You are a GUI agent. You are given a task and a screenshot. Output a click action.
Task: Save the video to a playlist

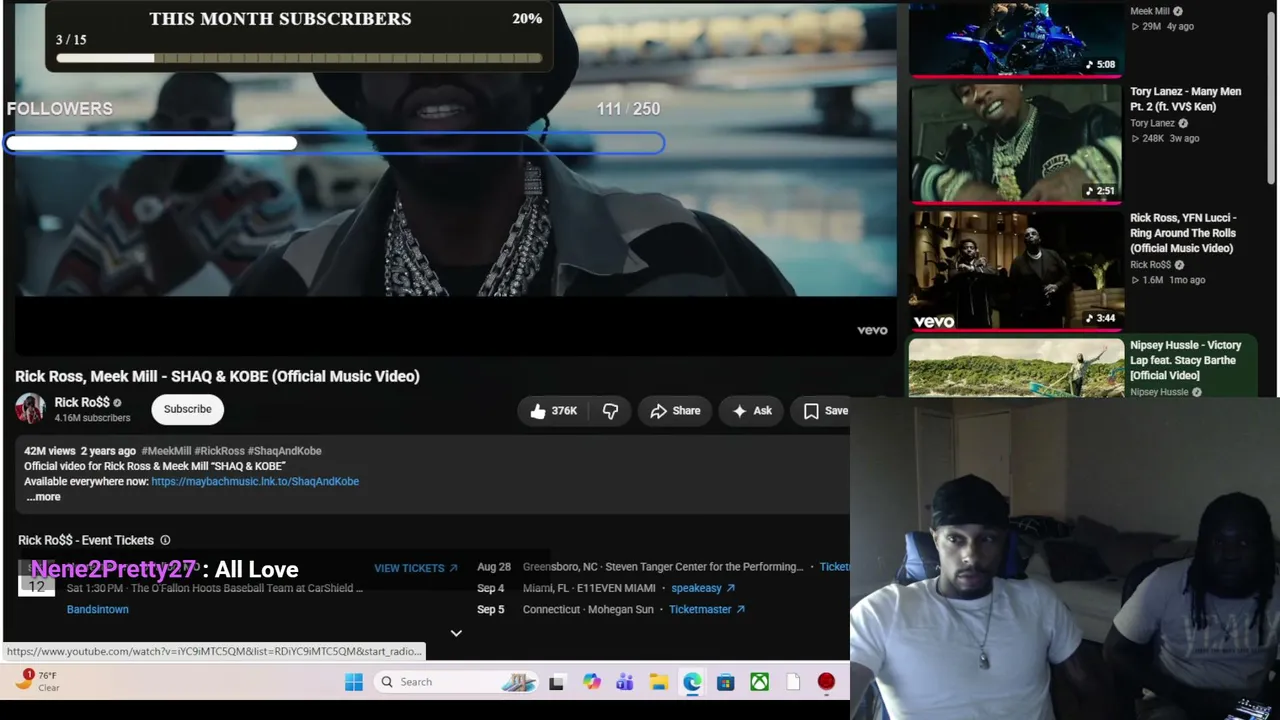(x=825, y=411)
